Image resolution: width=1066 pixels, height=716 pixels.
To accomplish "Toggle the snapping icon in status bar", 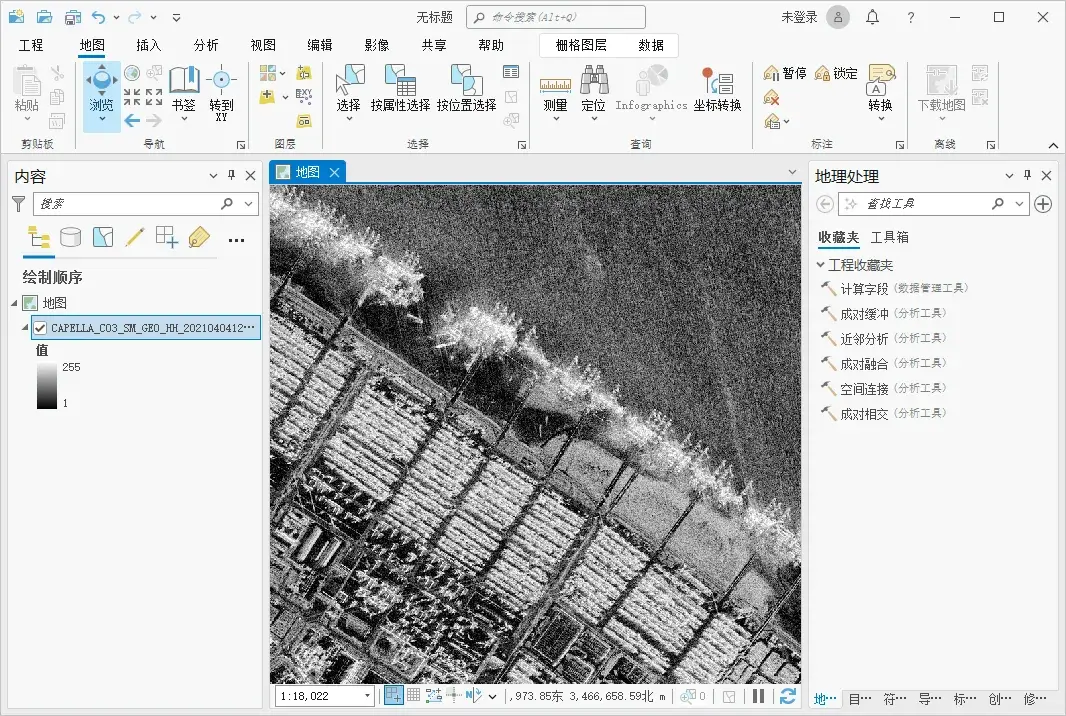I will [394, 695].
